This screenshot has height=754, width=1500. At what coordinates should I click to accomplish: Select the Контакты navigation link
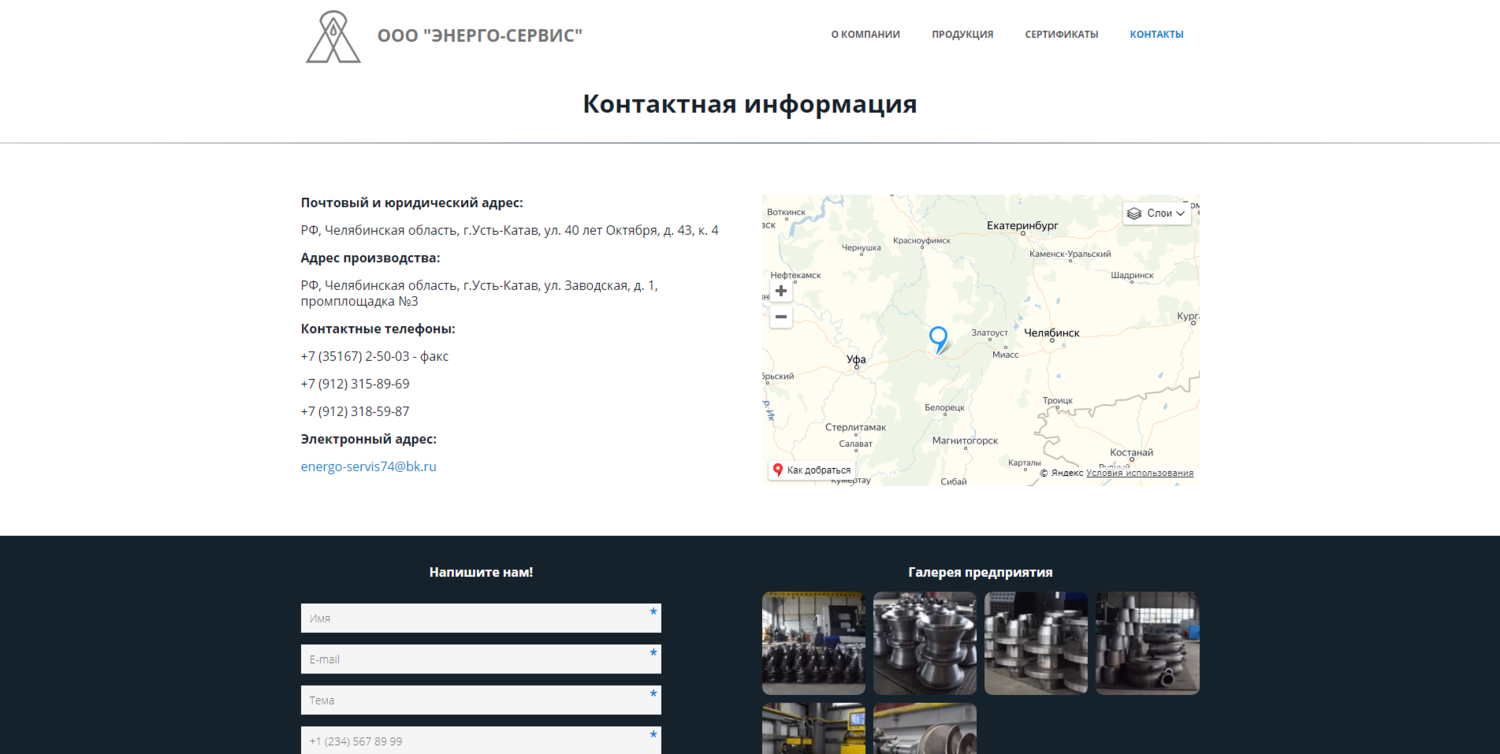click(1156, 34)
